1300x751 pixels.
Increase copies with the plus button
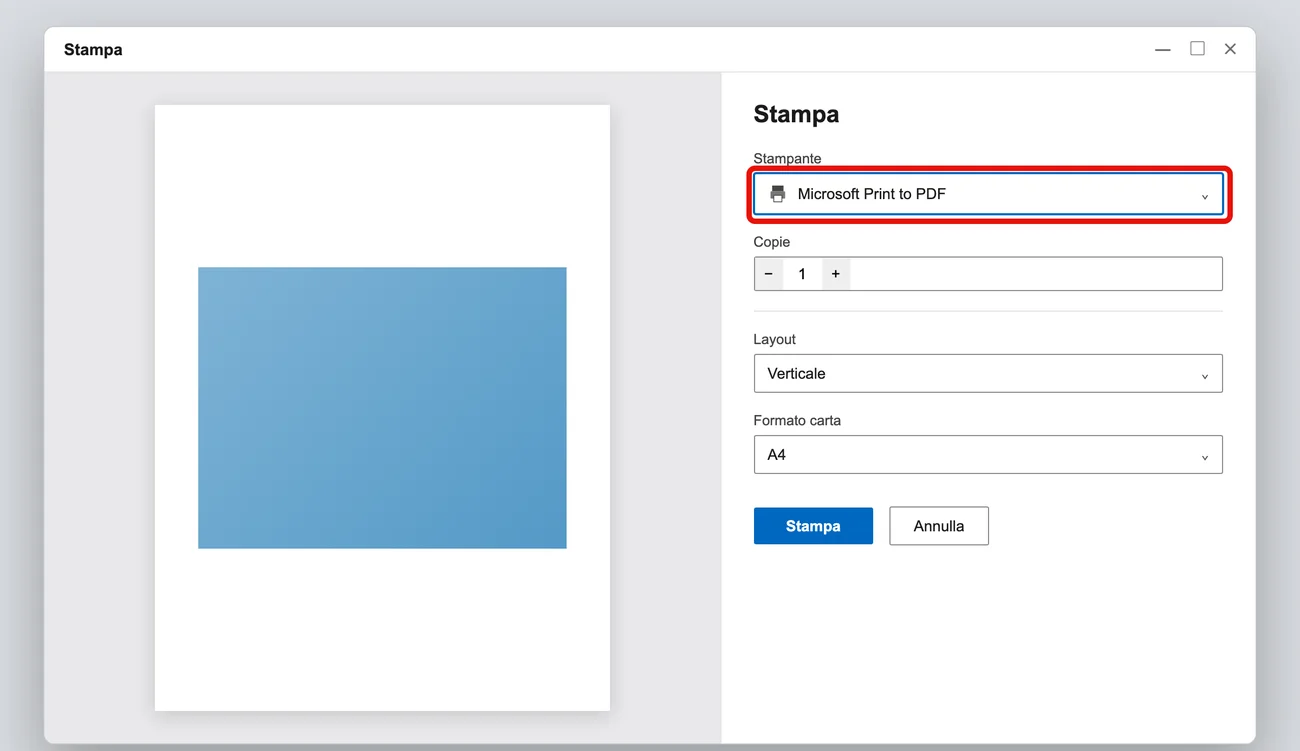pos(836,274)
